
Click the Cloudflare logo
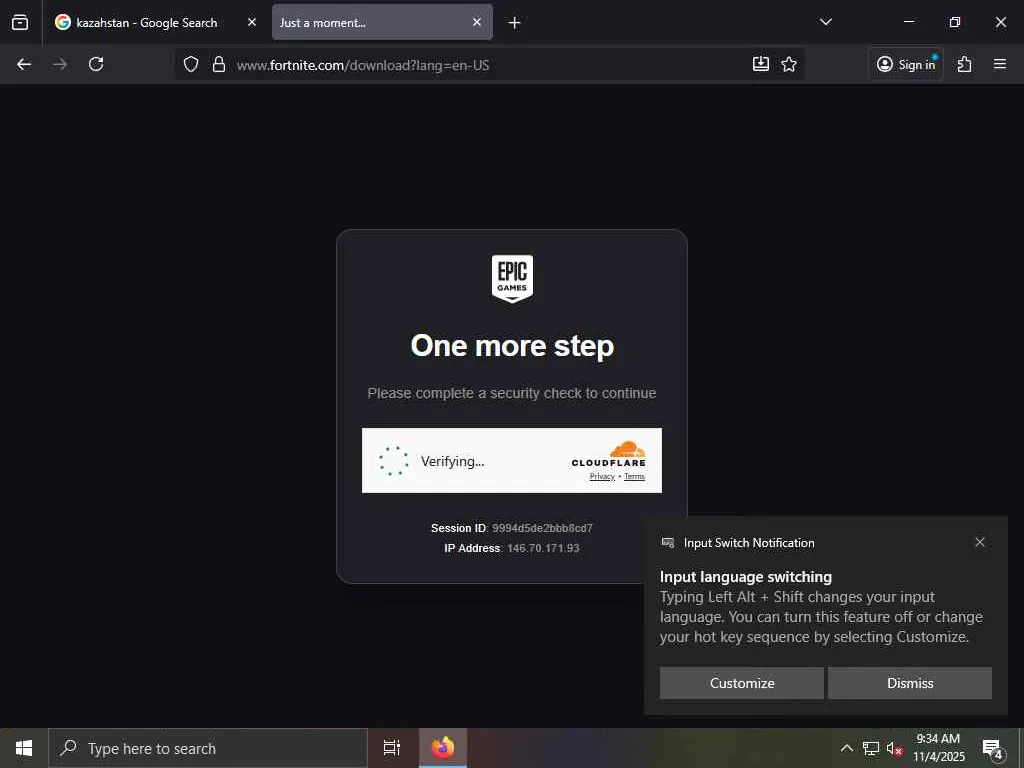609,454
